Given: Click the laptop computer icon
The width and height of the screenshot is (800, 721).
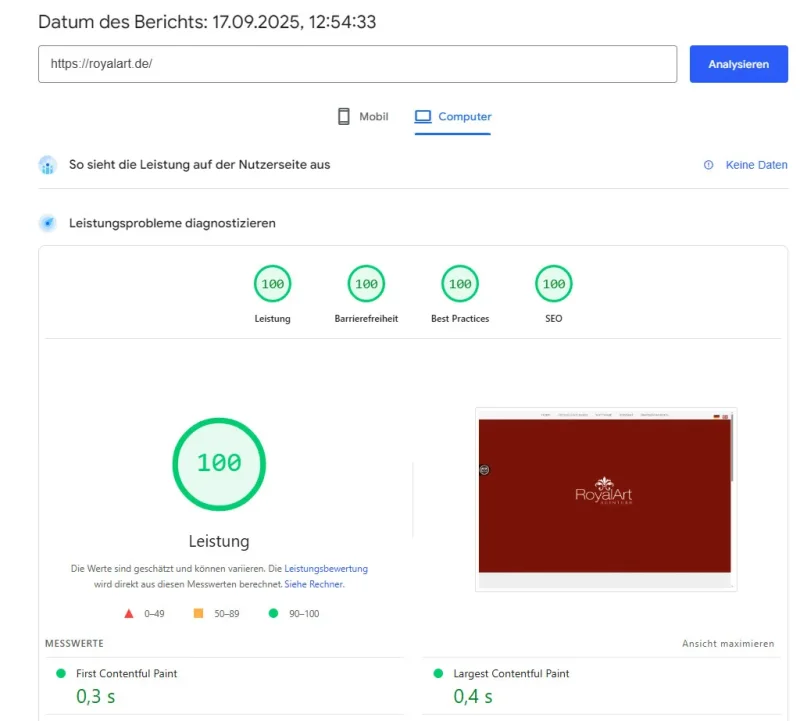Looking at the screenshot, I should (x=423, y=117).
